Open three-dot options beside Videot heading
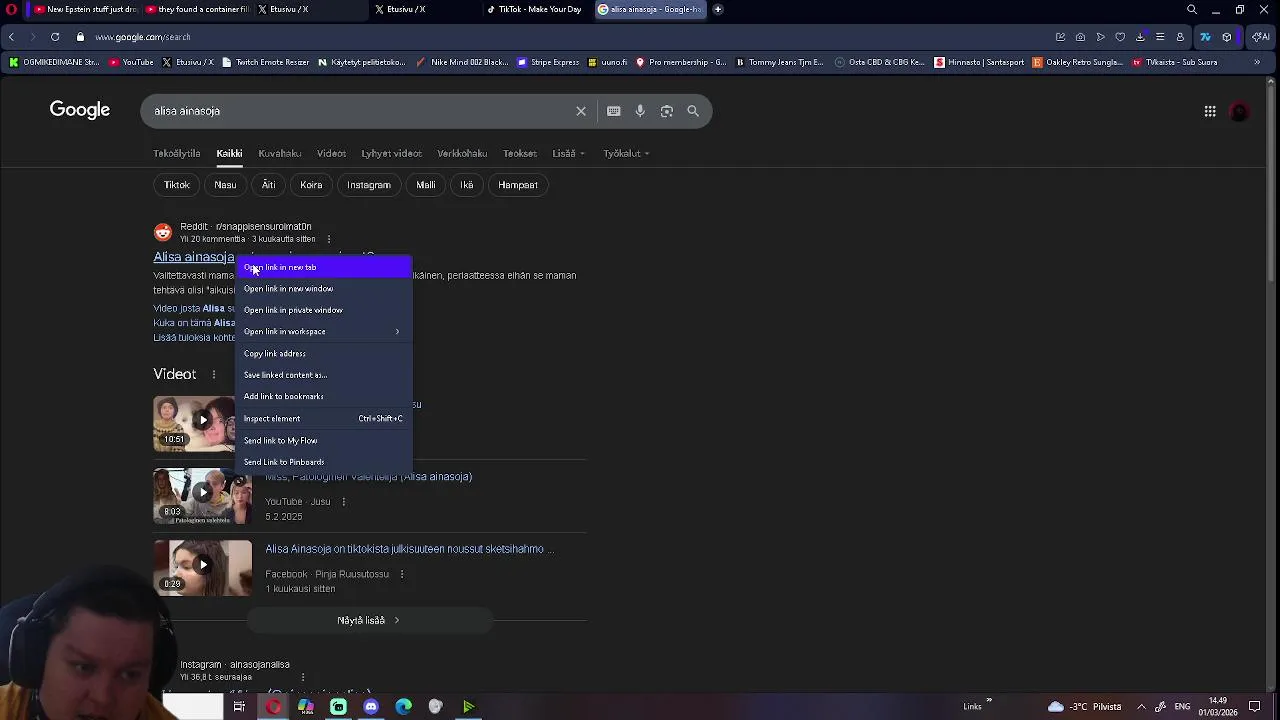This screenshot has height=720, width=1280. click(213, 374)
